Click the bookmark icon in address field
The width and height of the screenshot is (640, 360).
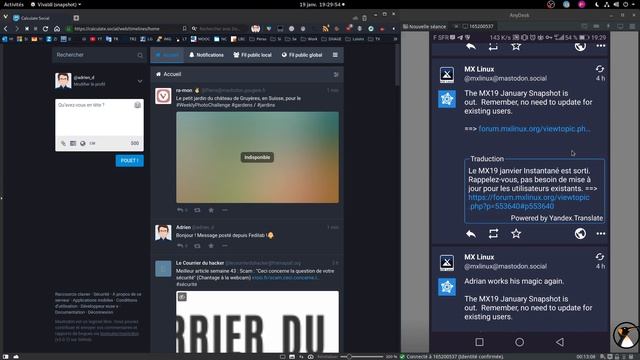pyautogui.click(x=184, y=29)
